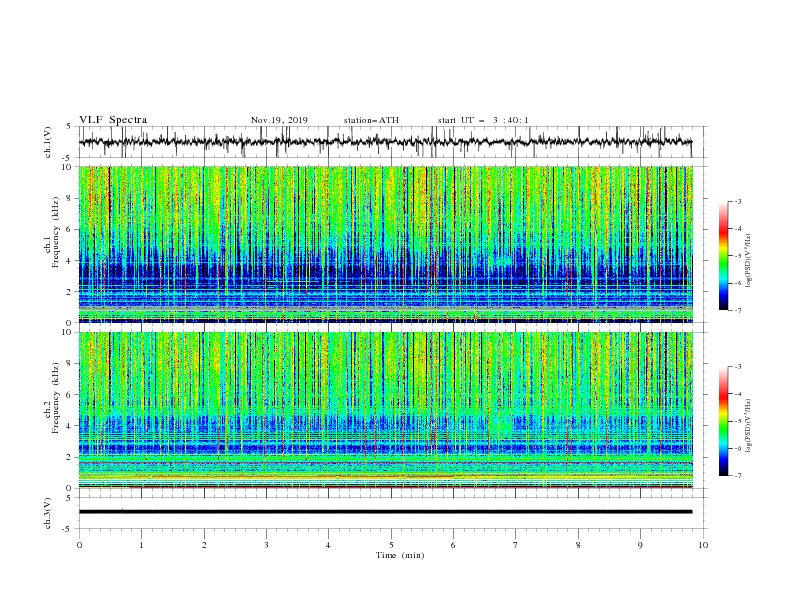Click the "ch.1 Frequency (kHz)" axis label

(52, 232)
